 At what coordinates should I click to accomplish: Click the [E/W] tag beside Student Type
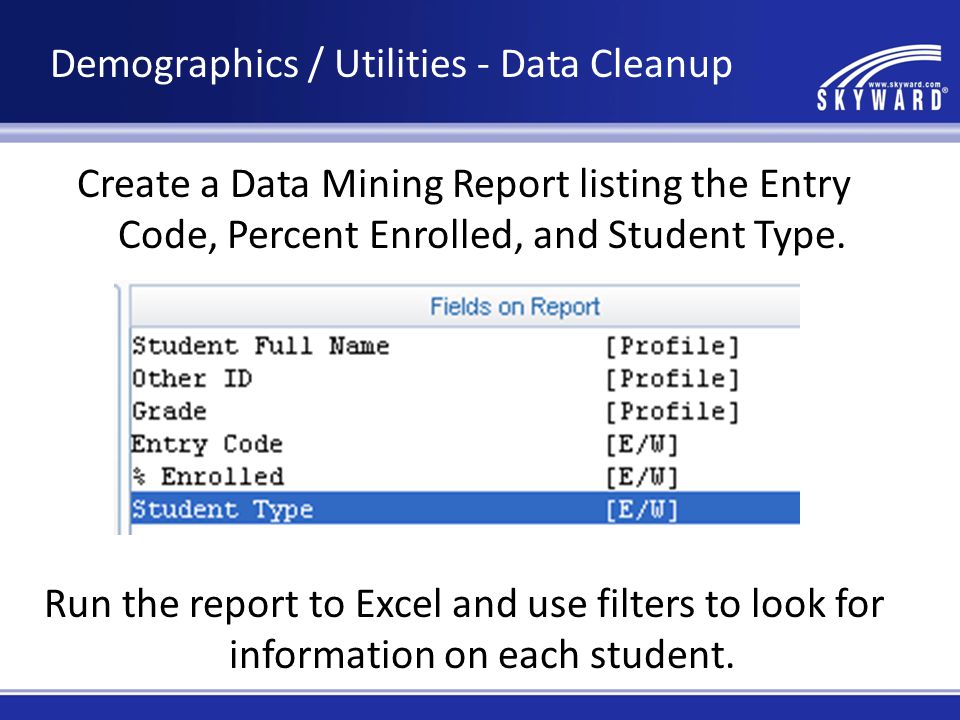tap(642, 509)
